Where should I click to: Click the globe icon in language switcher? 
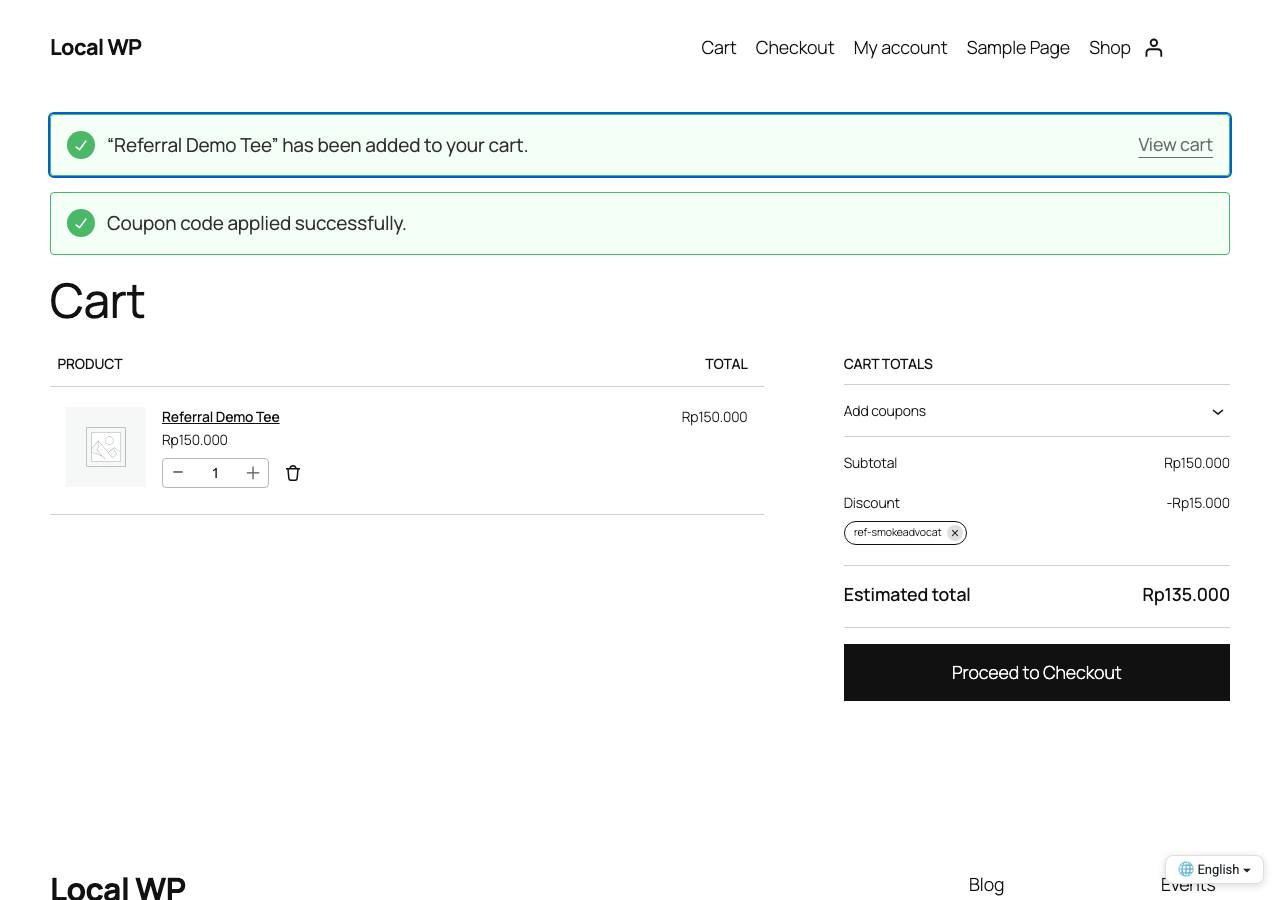(x=1186, y=869)
